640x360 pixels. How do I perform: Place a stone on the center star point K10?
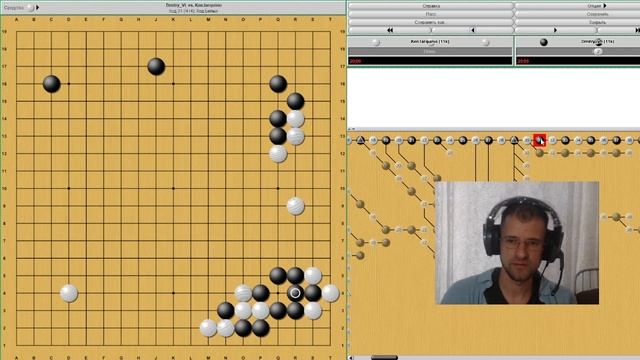pos(173,189)
